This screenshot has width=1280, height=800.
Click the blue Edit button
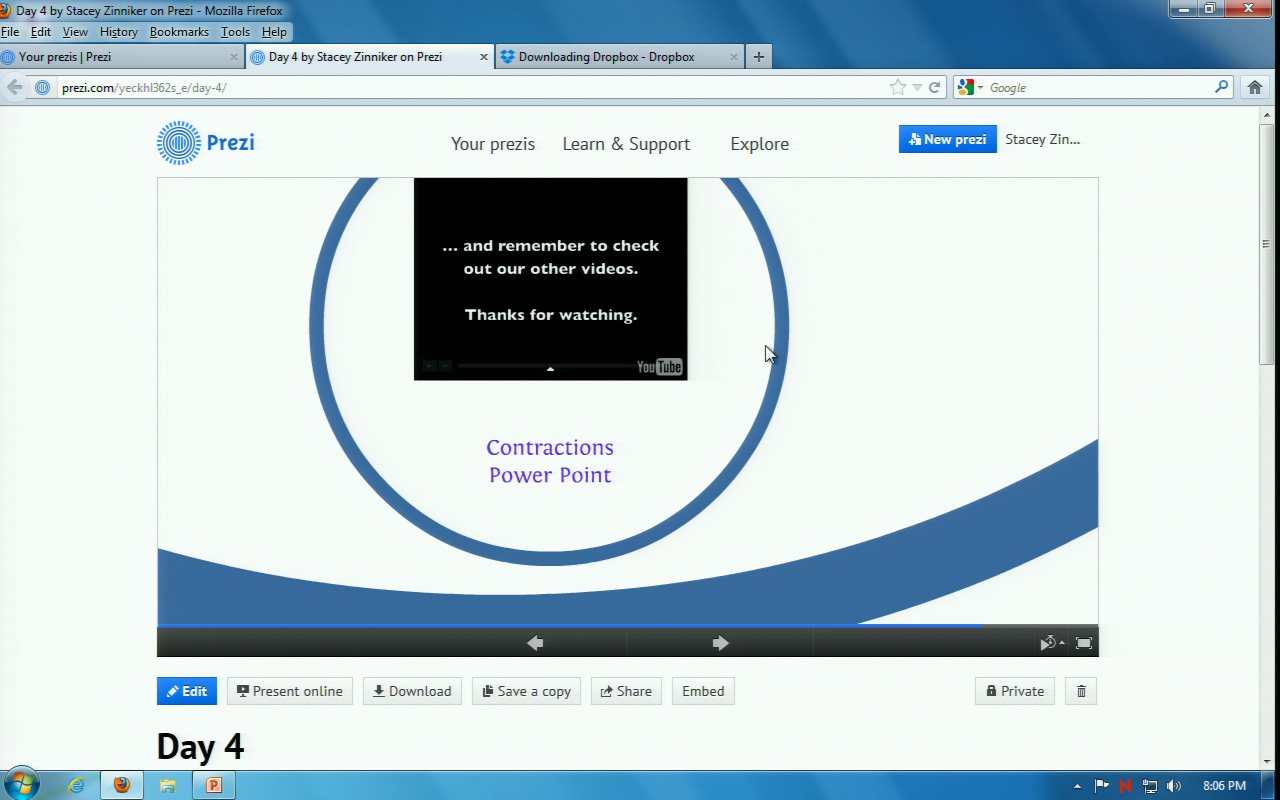(x=187, y=691)
